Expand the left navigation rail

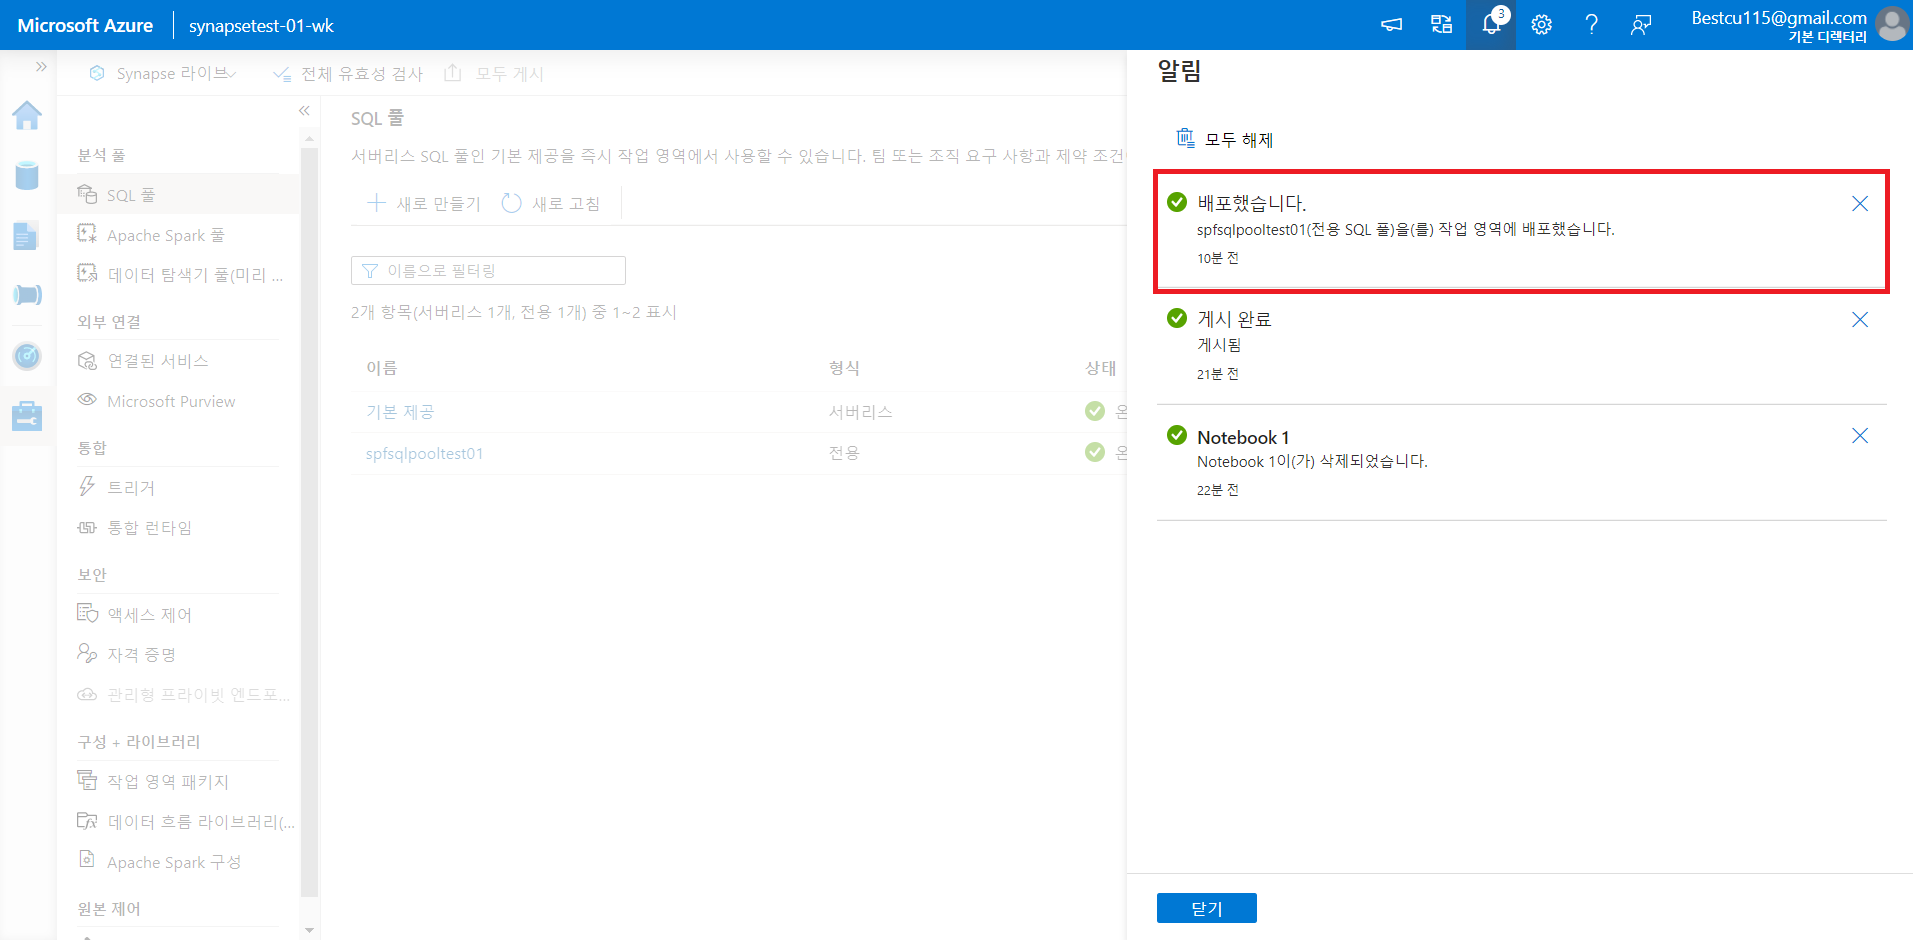tap(41, 67)
